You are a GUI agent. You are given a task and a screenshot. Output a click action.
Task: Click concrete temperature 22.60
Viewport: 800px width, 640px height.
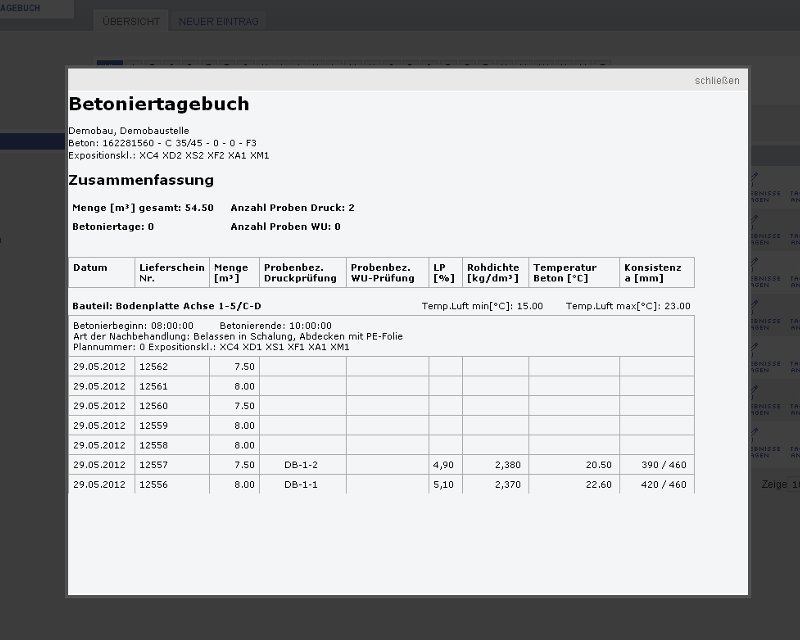[598, 484]
